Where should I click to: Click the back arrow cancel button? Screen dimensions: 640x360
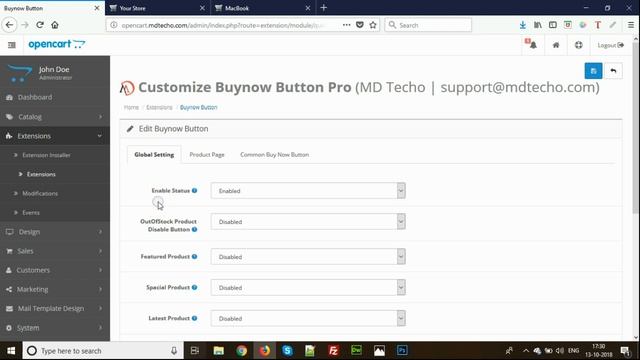point(613,71)
